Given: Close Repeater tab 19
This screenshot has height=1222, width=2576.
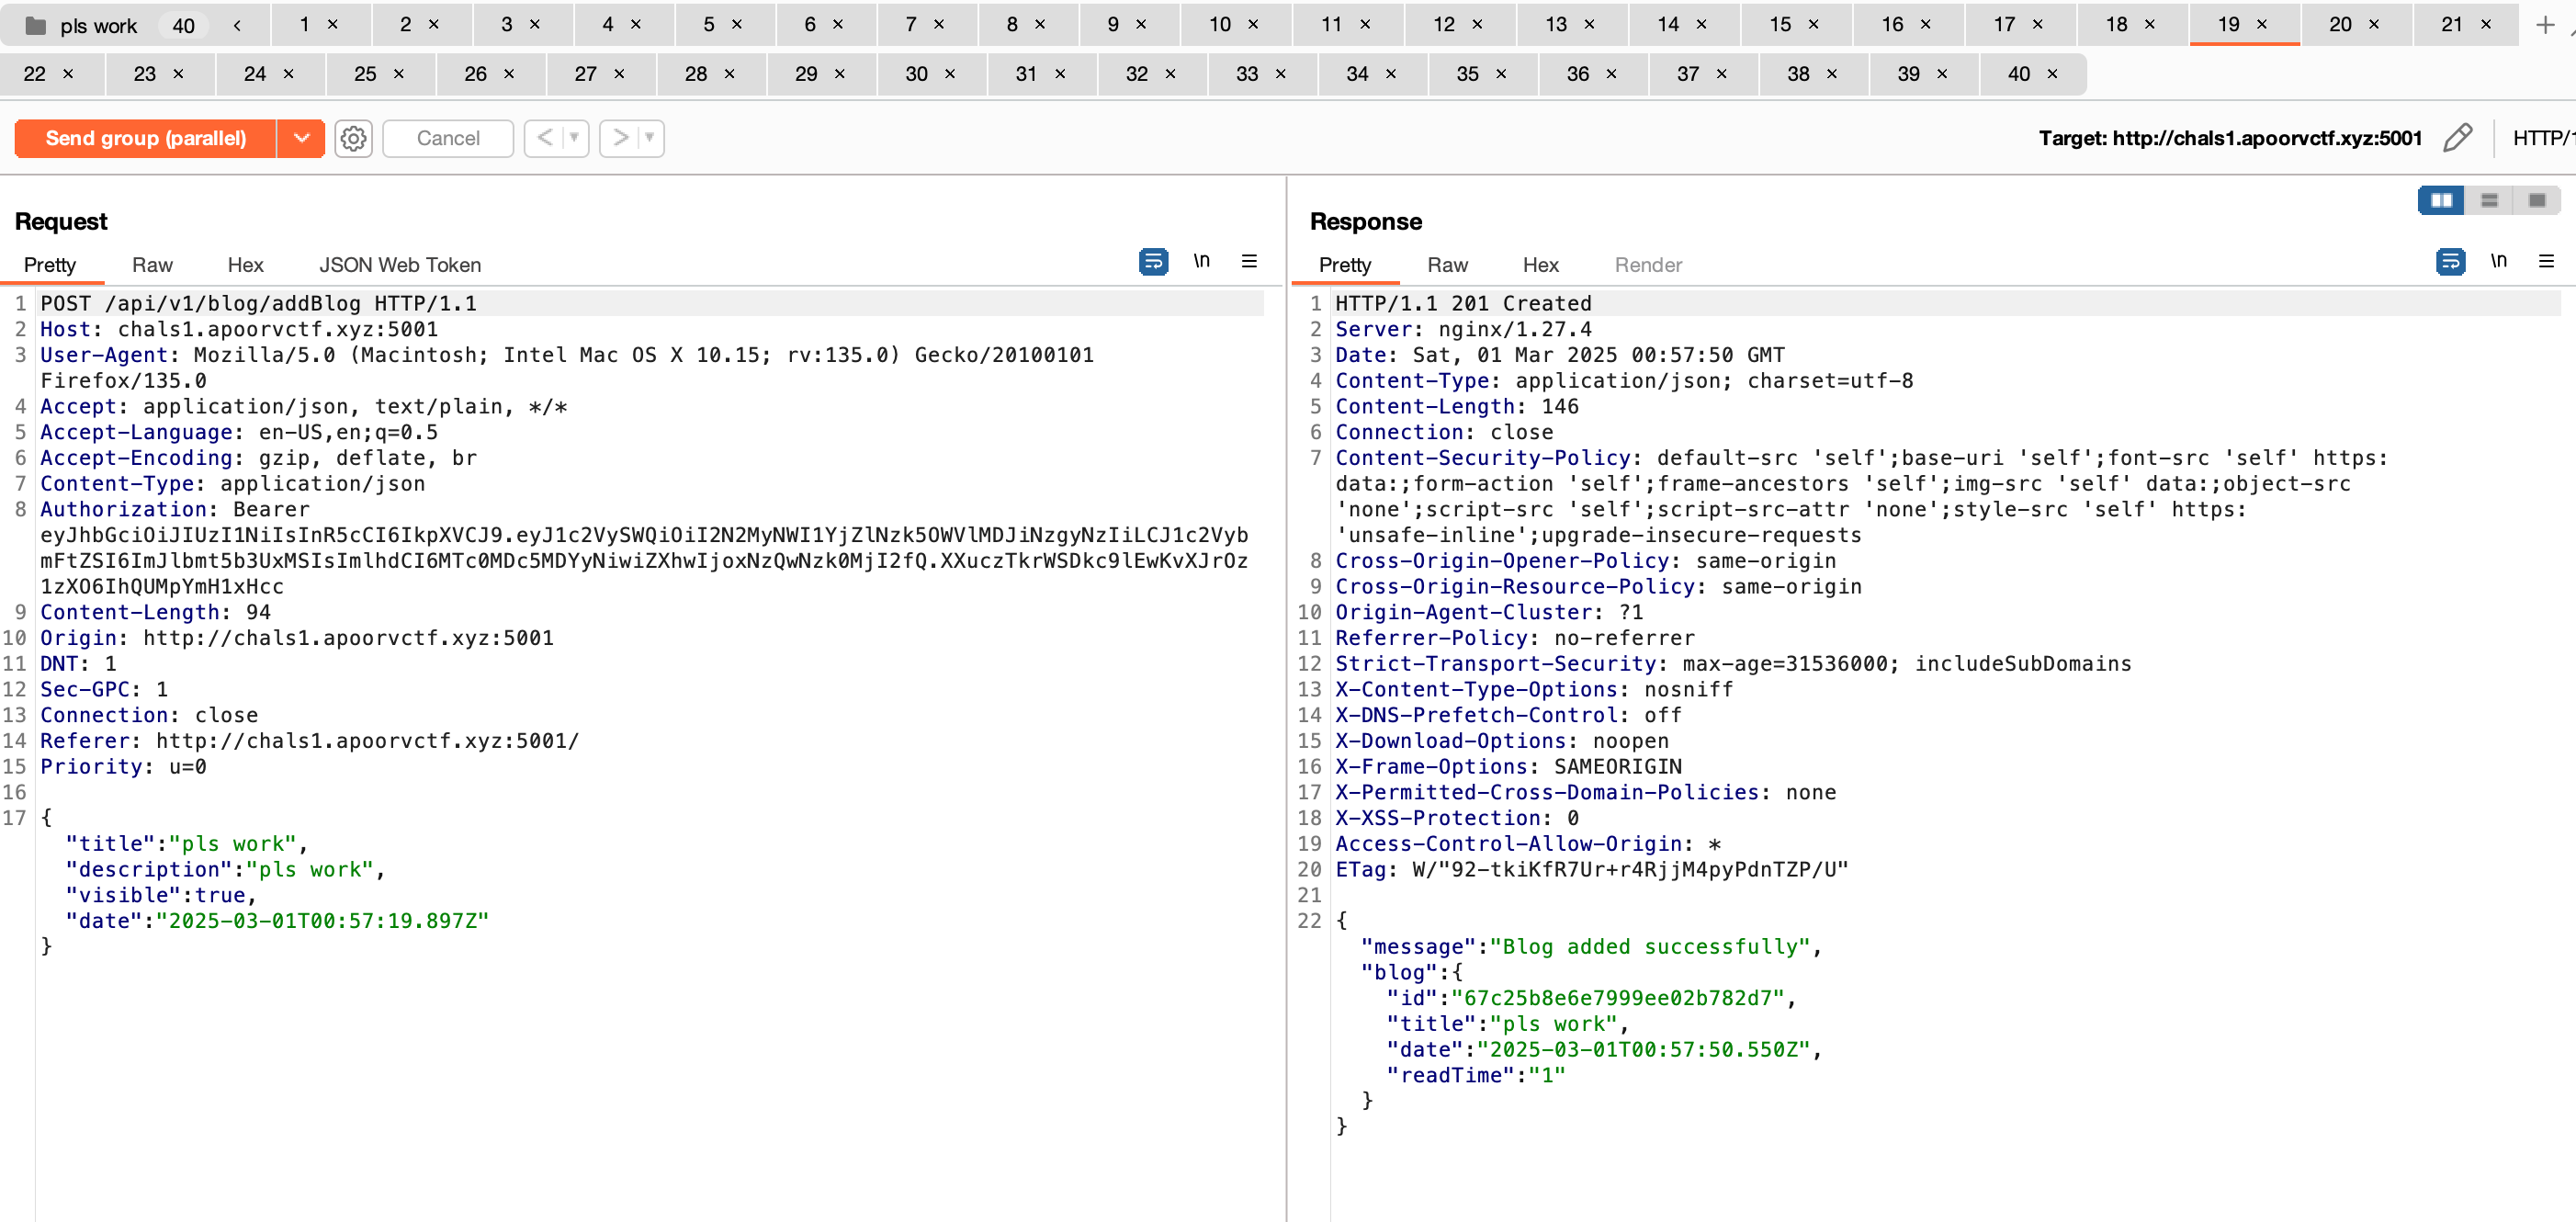Looking at the screenshot, I should (x=2262, y=25).
